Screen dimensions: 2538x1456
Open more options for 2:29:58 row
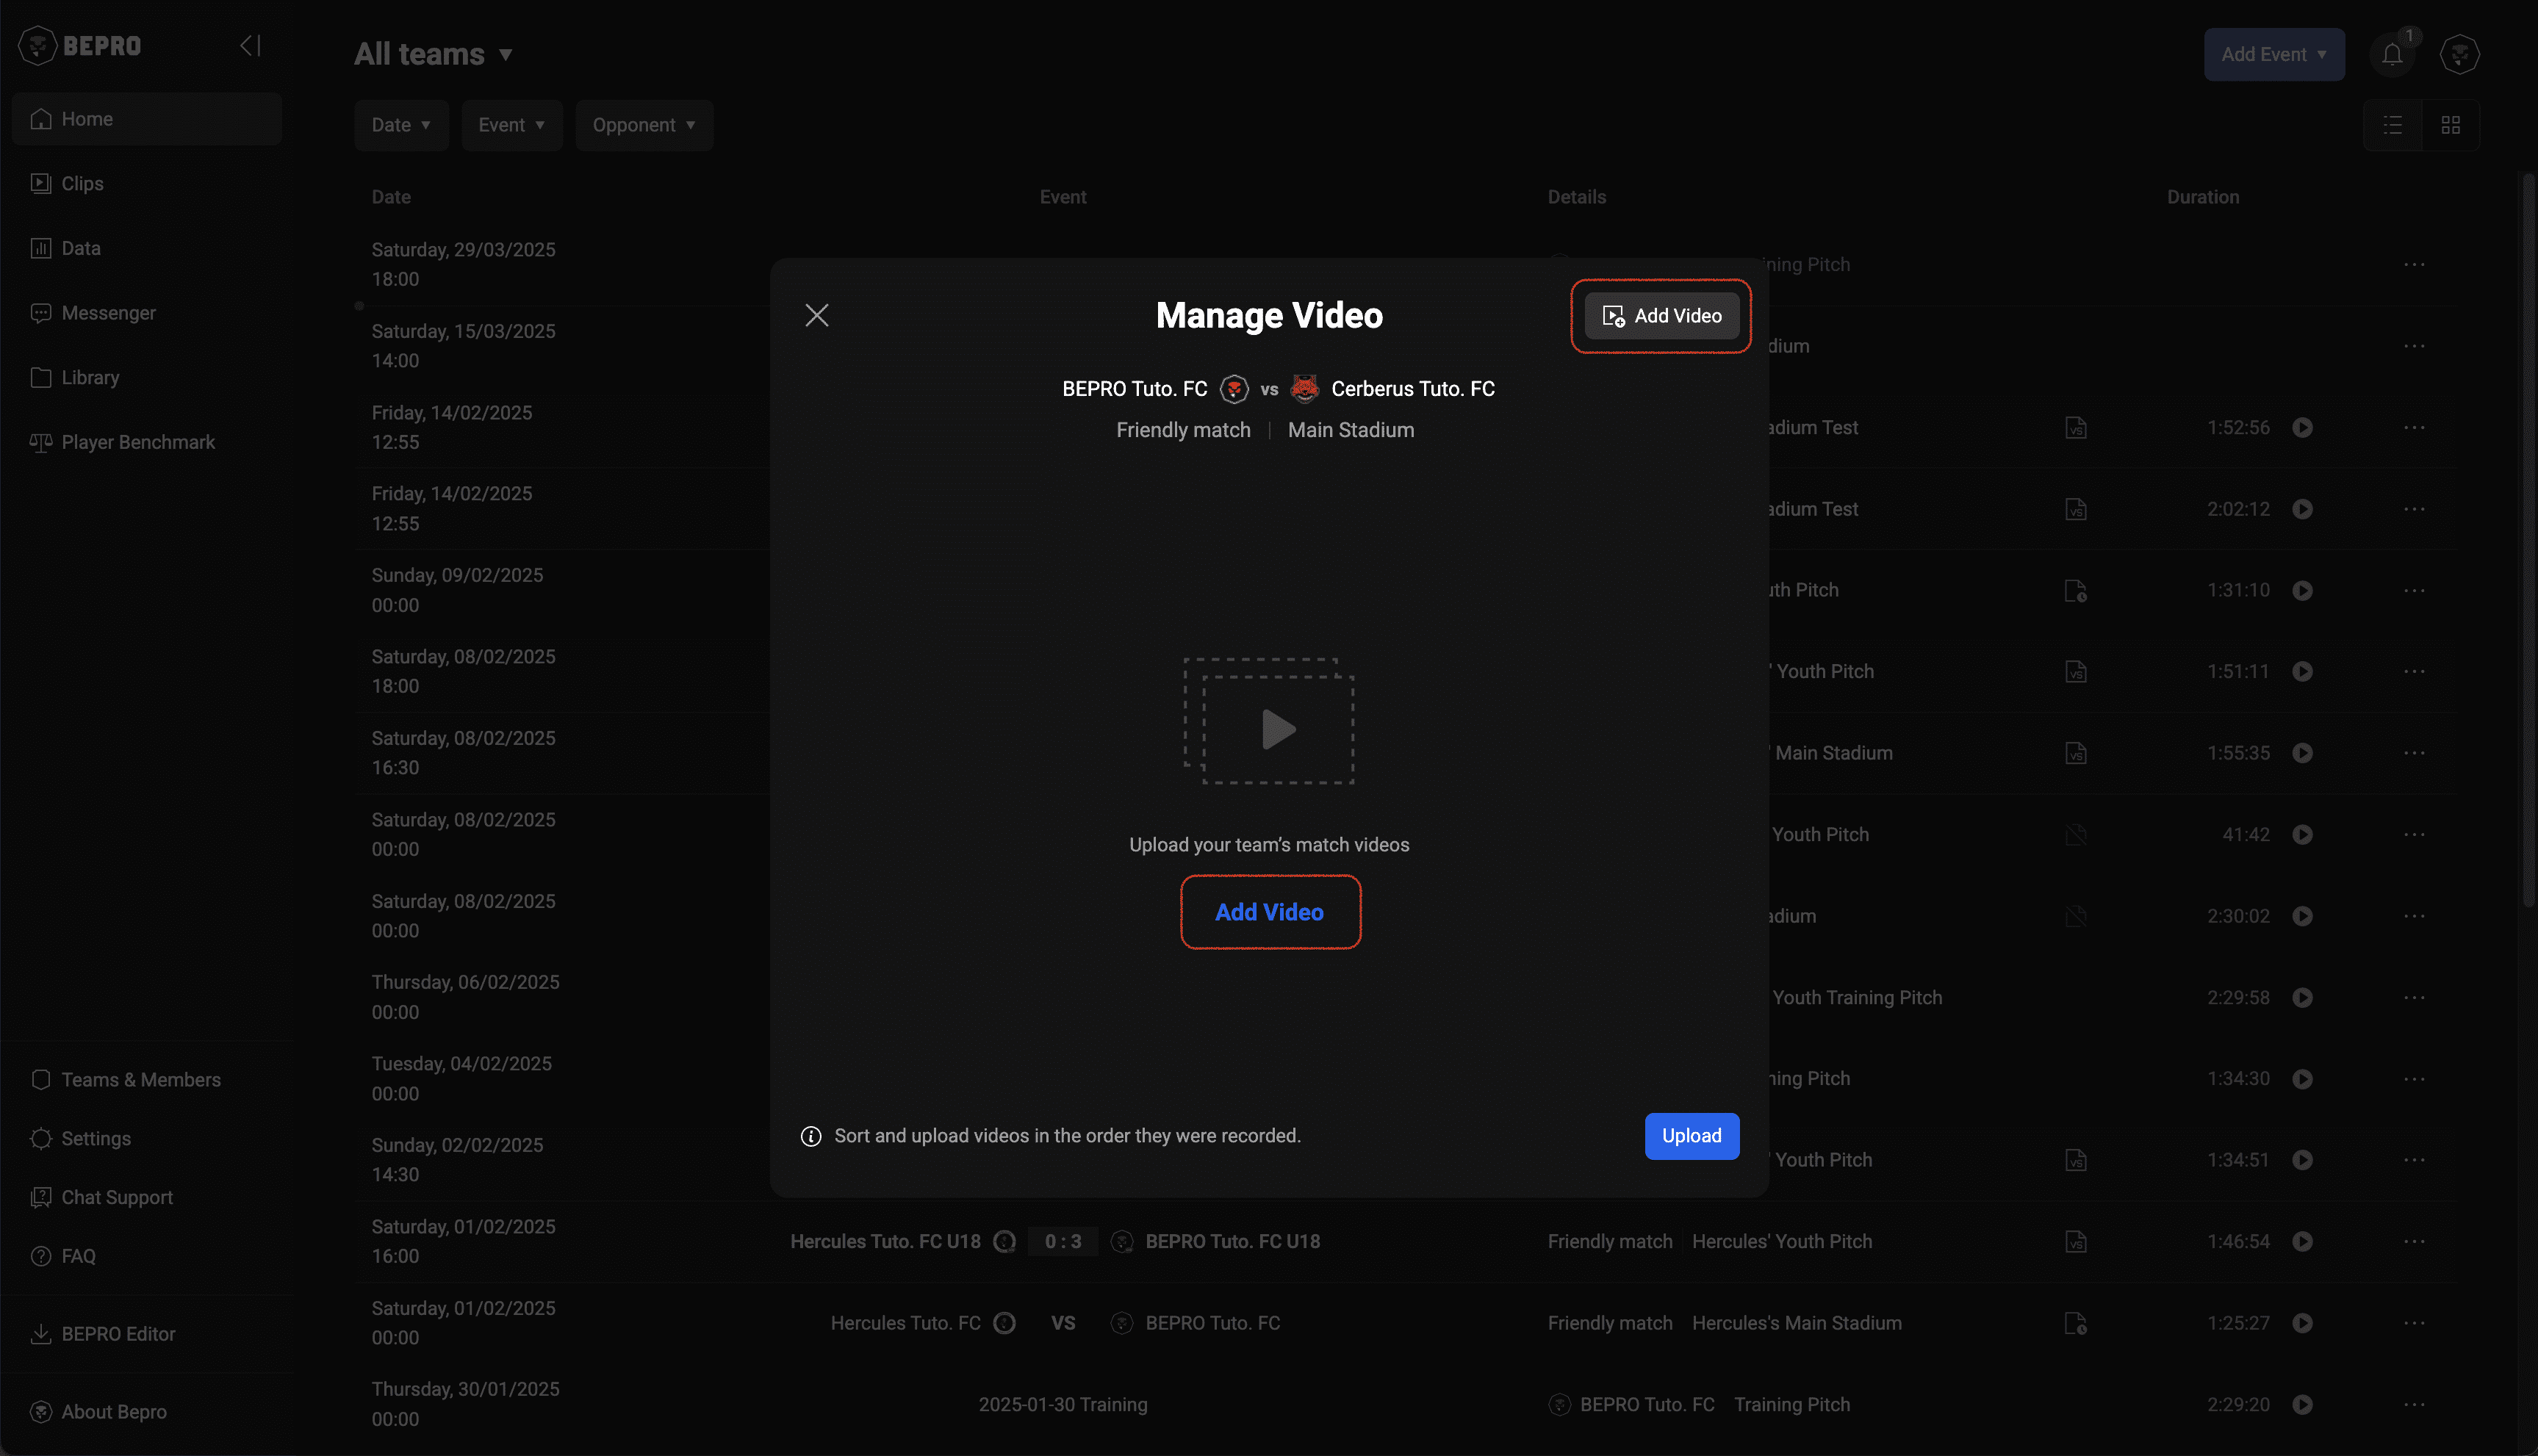click(2414, 998)
